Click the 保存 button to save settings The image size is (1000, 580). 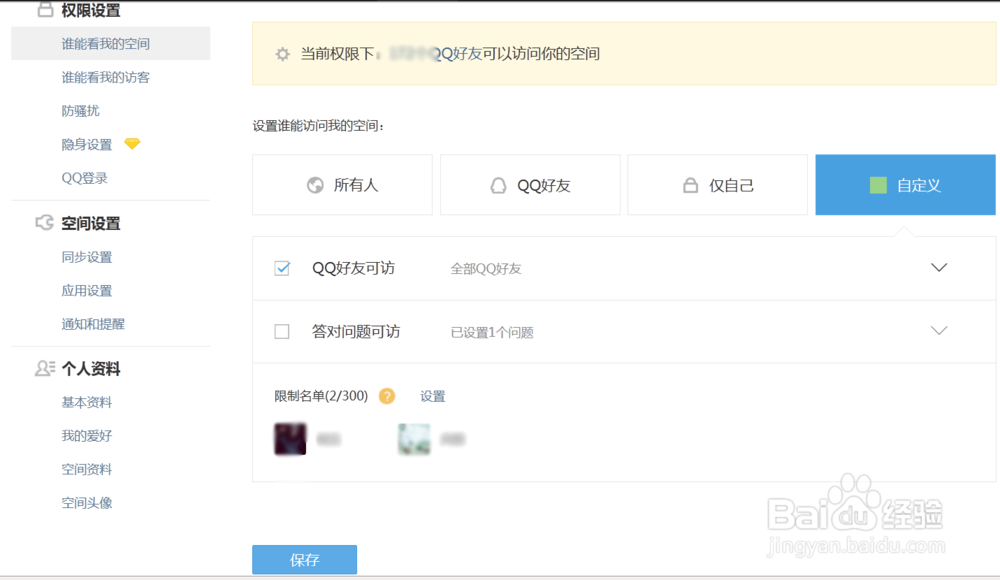point(304,559)
